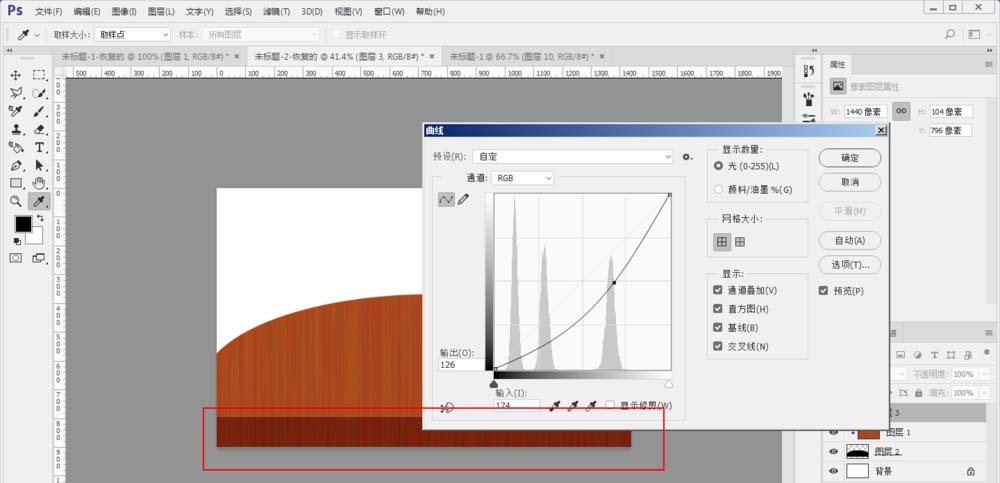Click the pencil draw-curve icon in Curves

coord(463,200)
